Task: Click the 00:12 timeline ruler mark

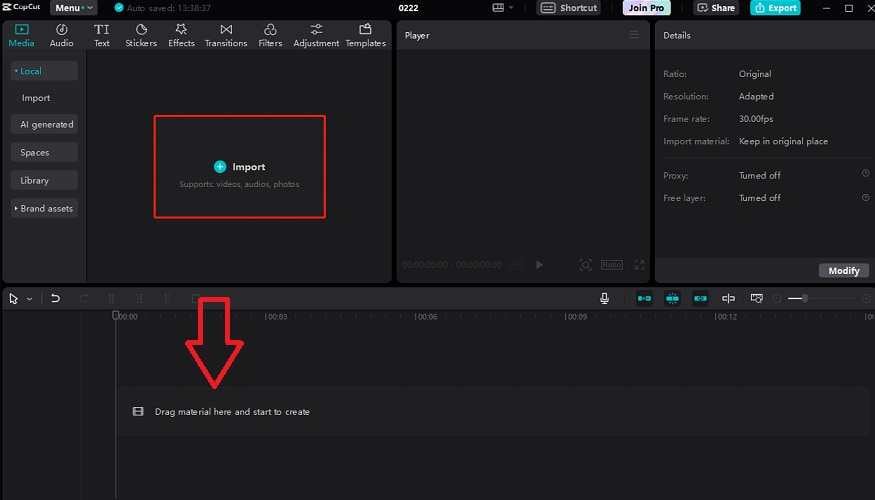Action: pos(725,316)
